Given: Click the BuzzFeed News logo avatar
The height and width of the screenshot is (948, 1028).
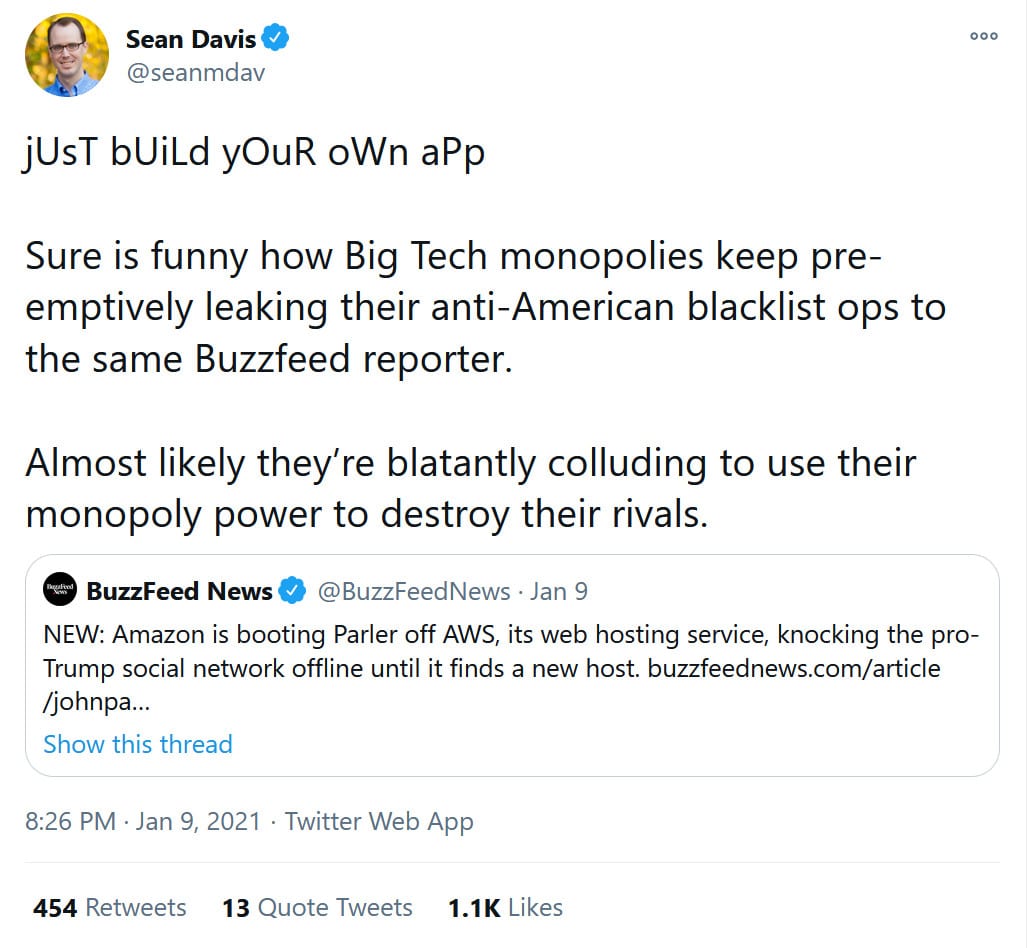Looking at the screenshot, I should (x=61, y=591).
